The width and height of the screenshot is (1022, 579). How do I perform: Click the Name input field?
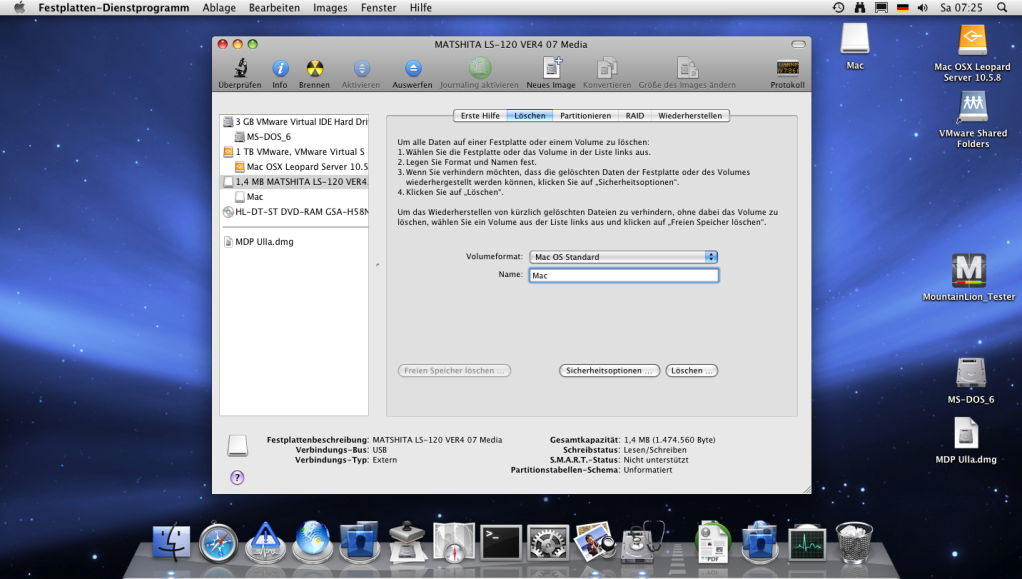coord(623,276)
